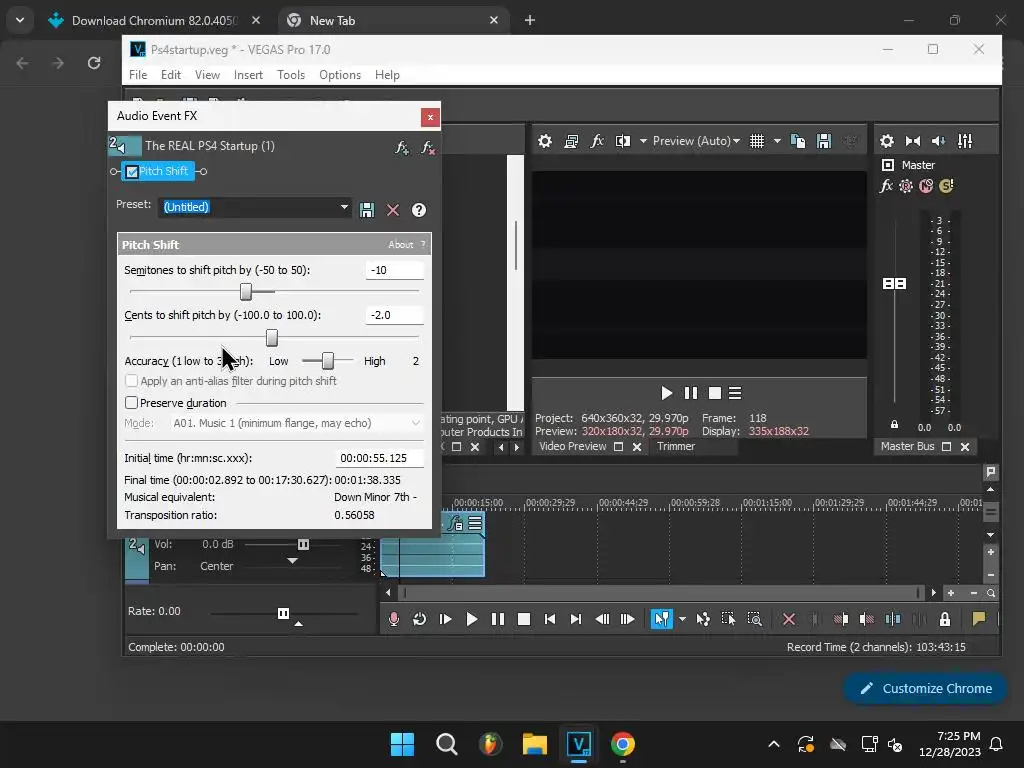The height and width of the screenshot is (768, 1024).
Task: Open the Help menu in VEGAS Pro
Action: 387,75
